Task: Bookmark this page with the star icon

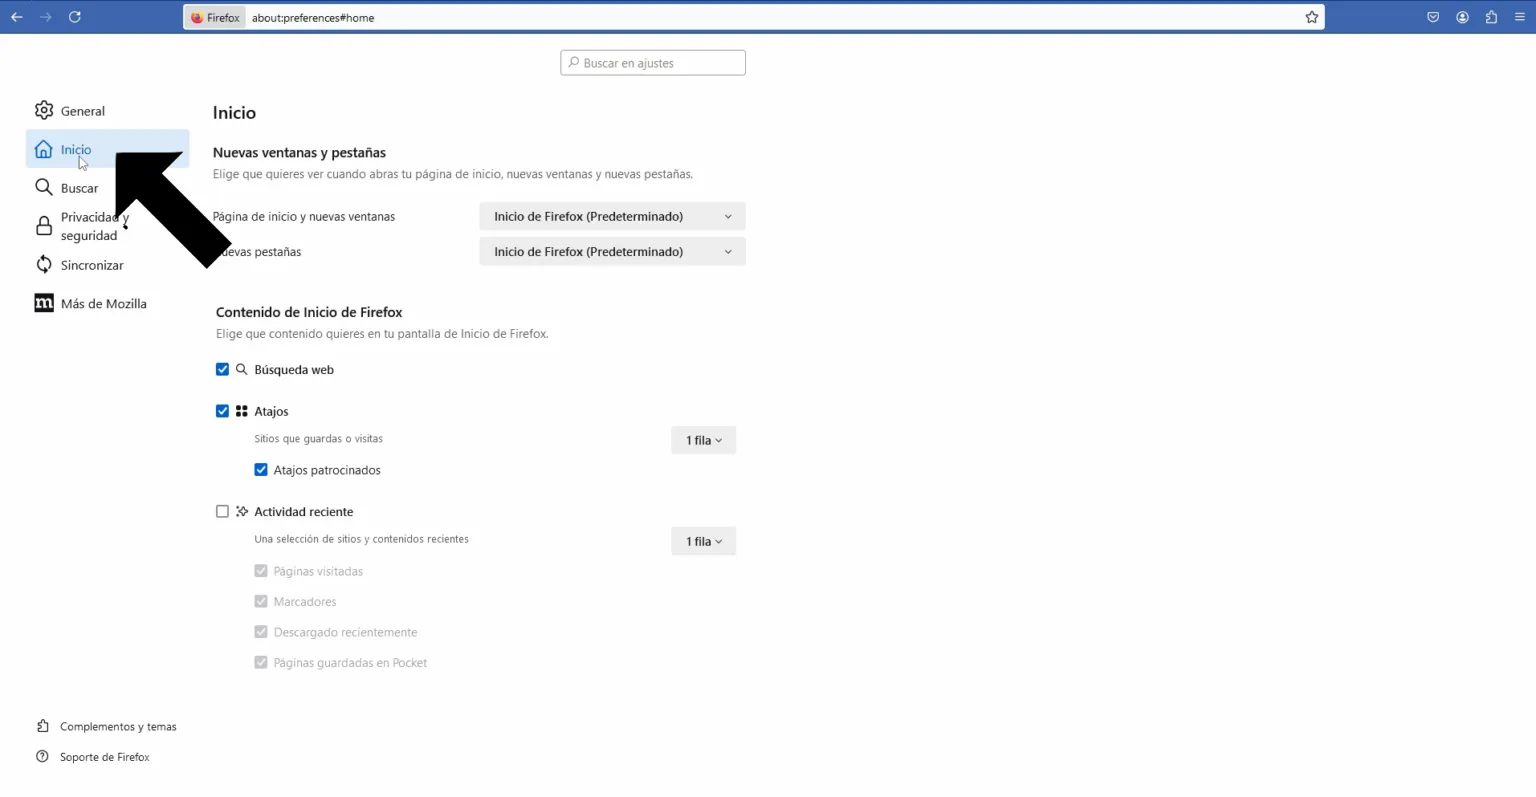Action: [1312, 17]
